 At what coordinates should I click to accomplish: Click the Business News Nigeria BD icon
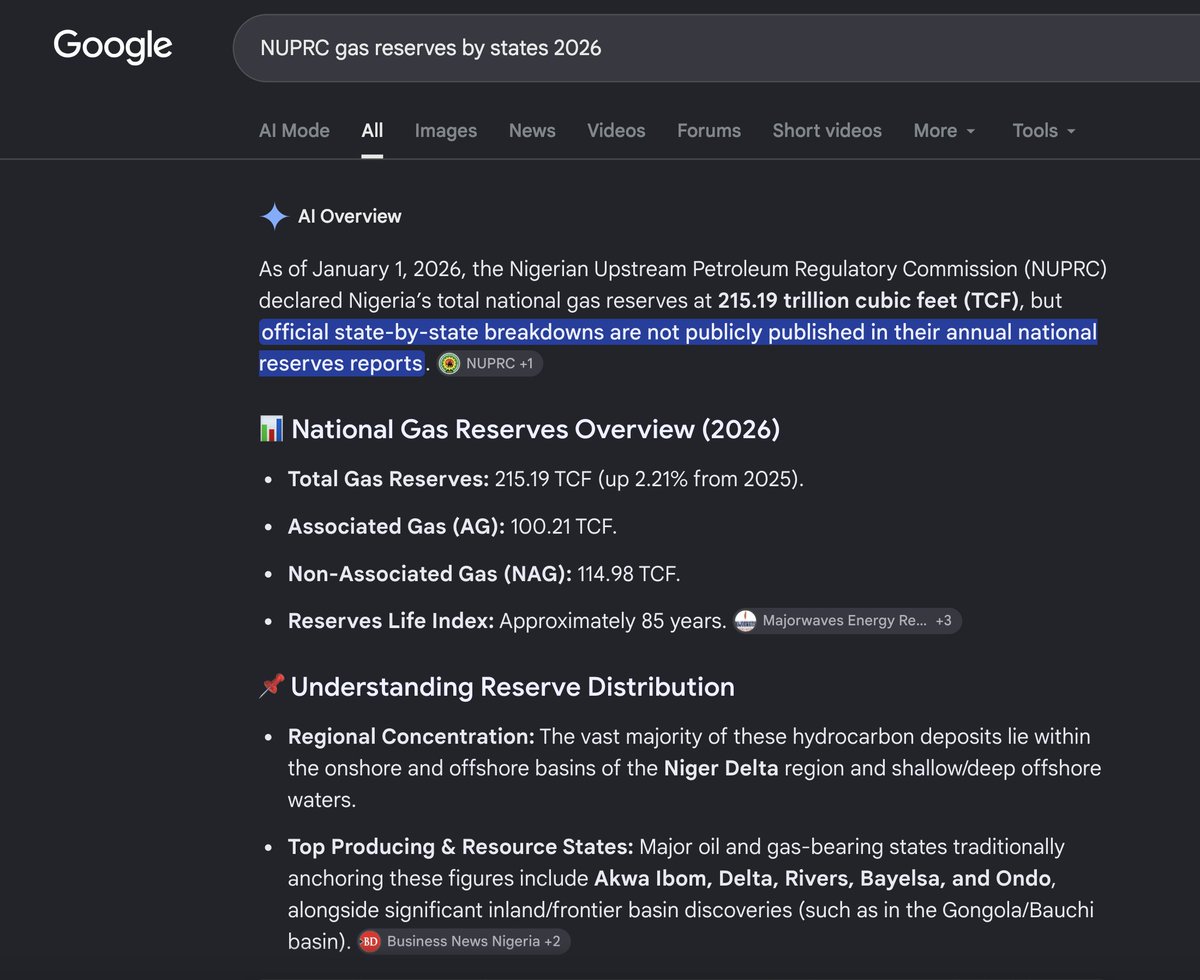[x=371, y=941]
